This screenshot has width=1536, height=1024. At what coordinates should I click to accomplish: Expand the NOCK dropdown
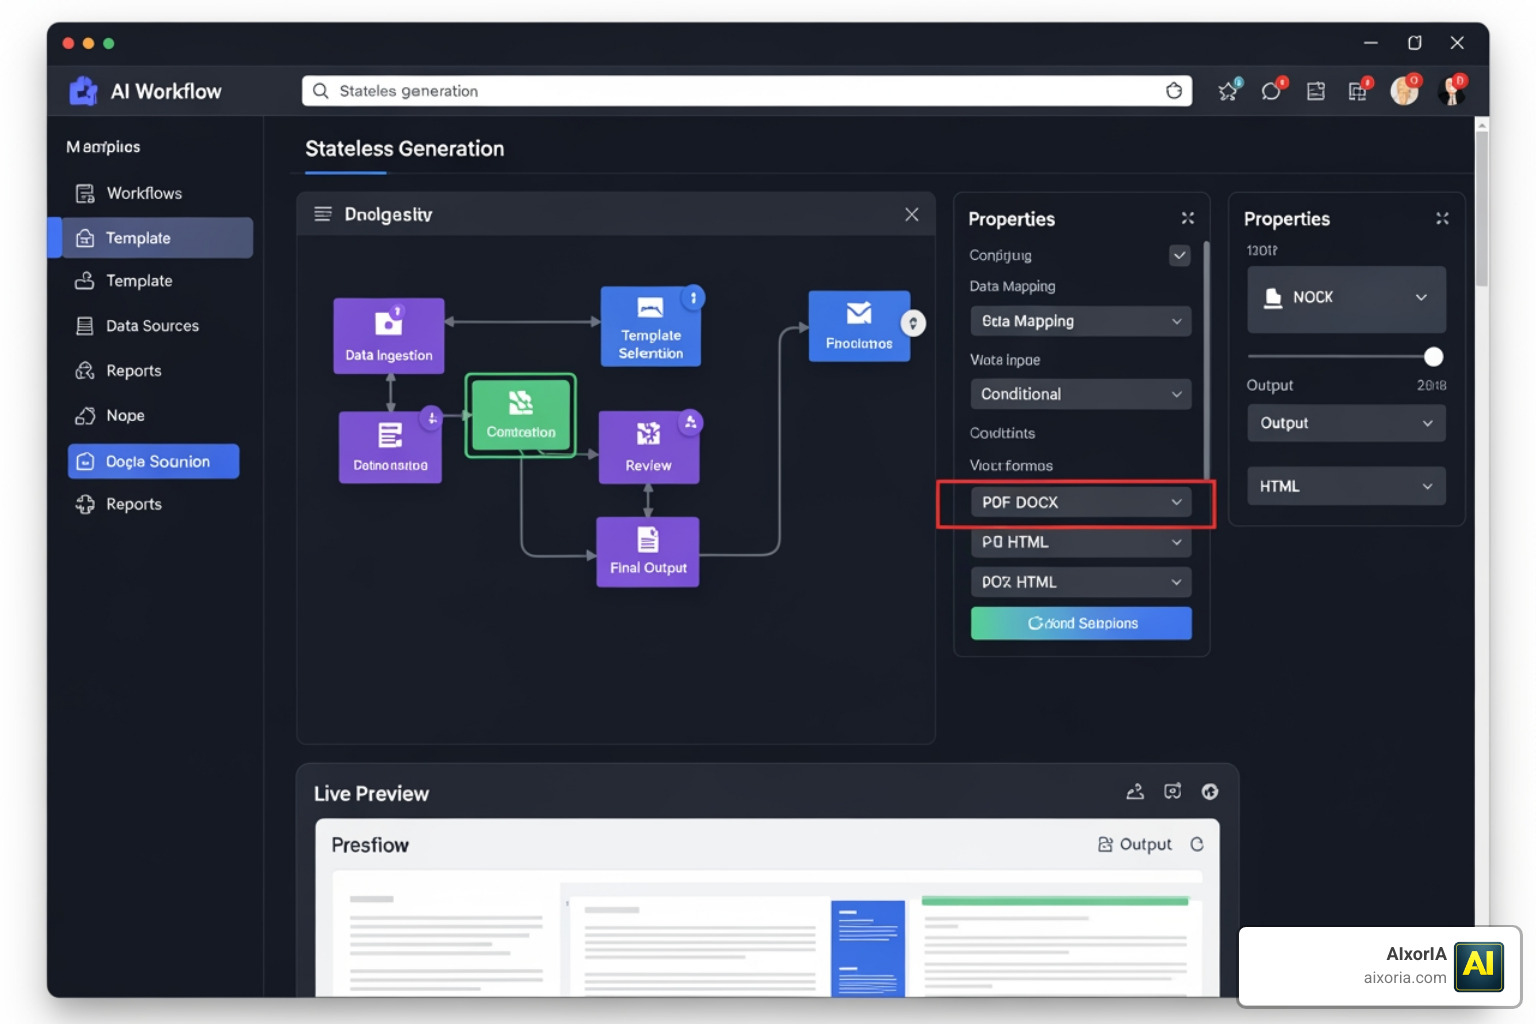coord(1346,298)
